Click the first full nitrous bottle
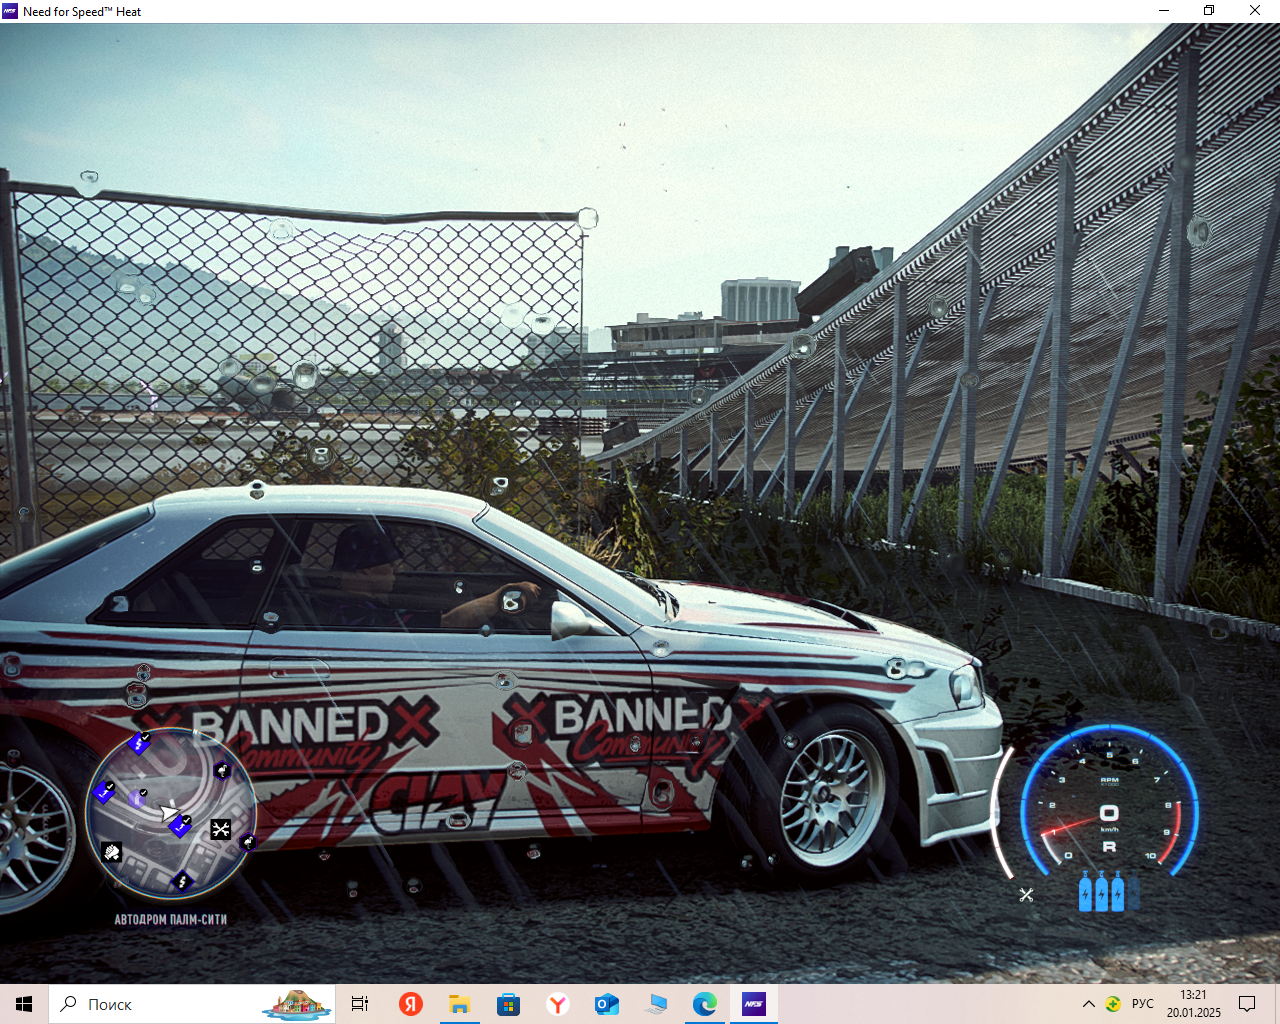 [x=1086, y=891]
